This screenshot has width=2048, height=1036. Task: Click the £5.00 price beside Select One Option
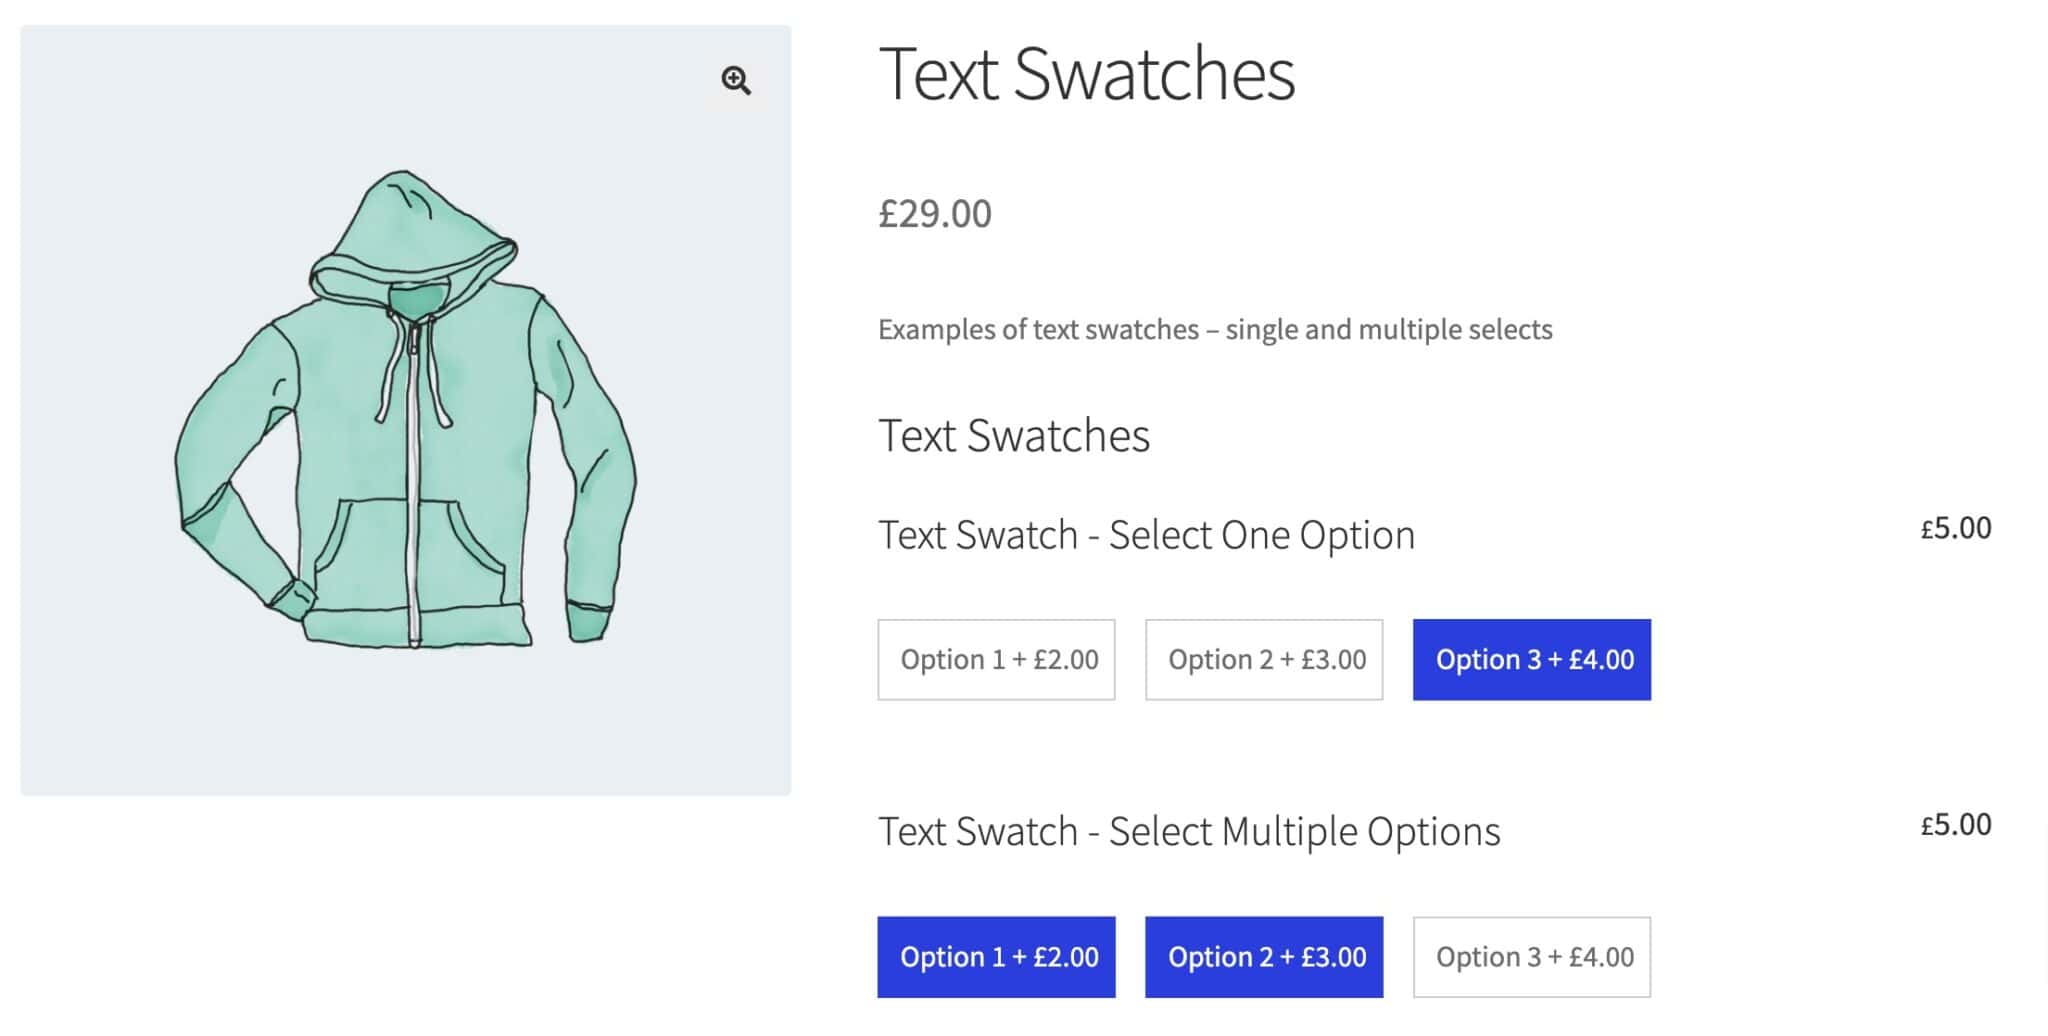[x=1955, y=528]
